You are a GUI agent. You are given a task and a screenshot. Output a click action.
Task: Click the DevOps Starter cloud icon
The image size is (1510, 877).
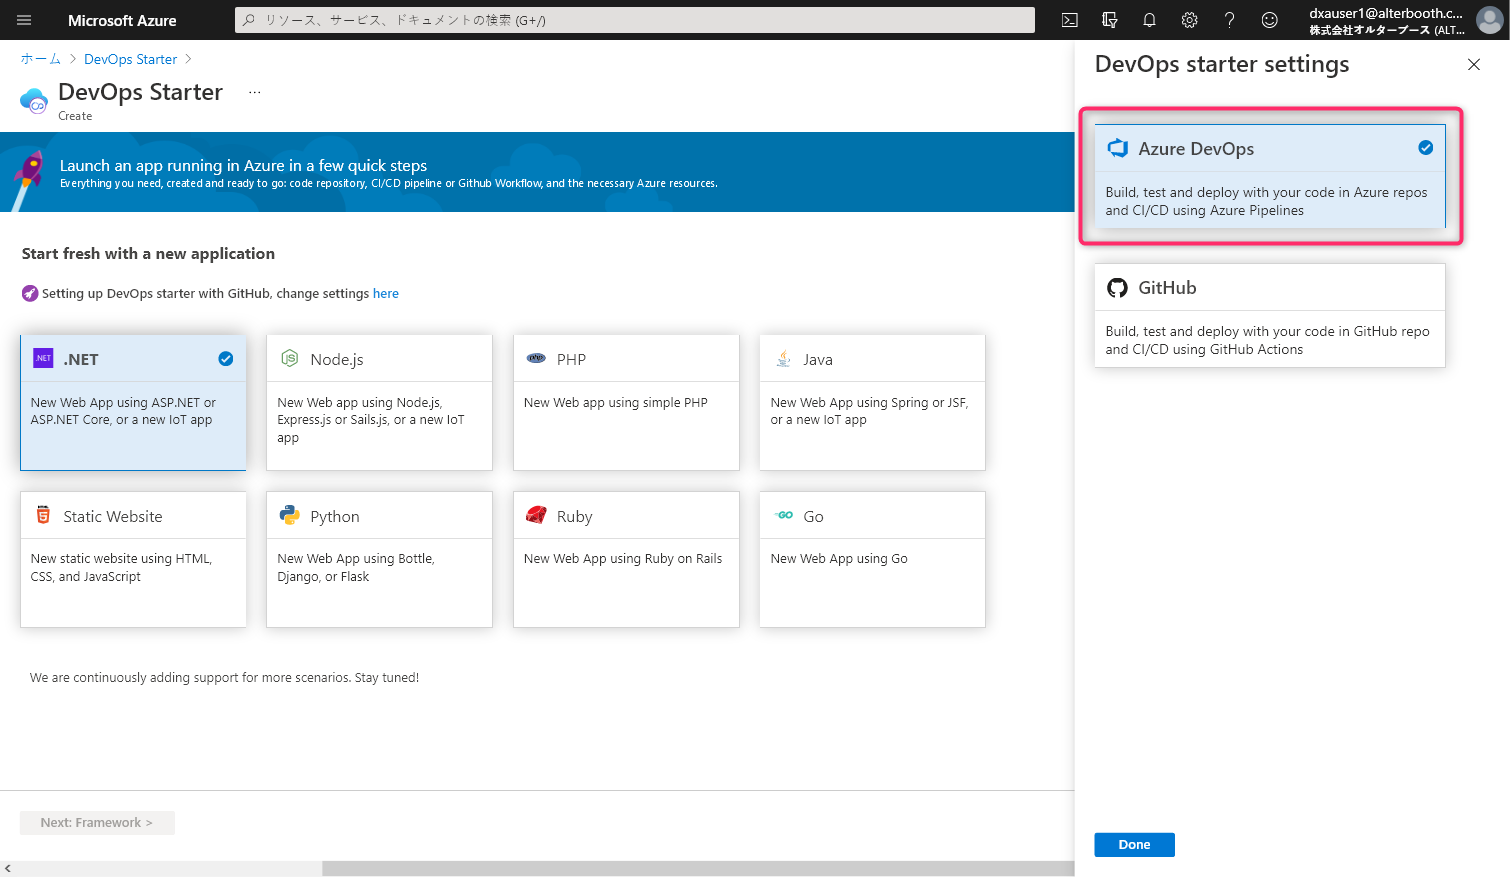[34, 101]
